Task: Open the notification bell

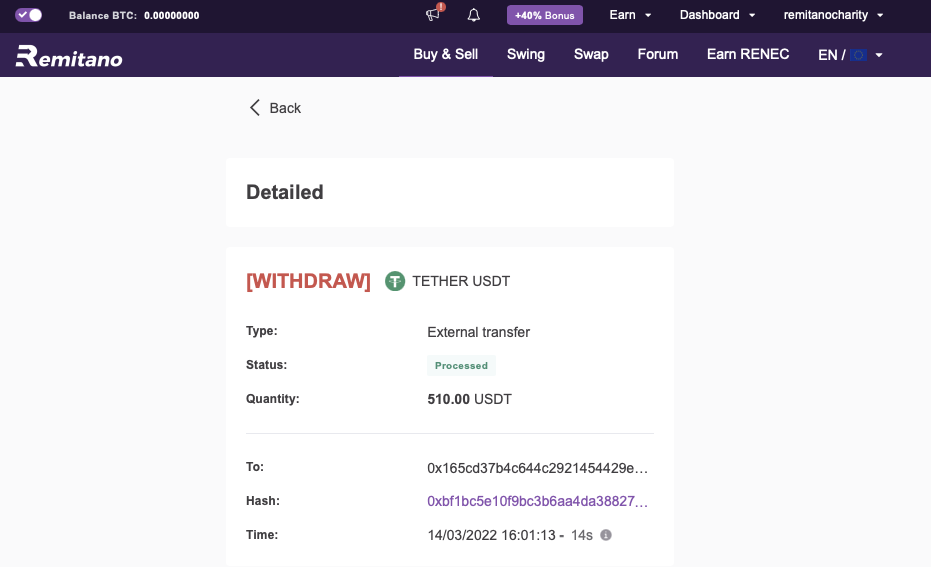Action: pos(473,15)
